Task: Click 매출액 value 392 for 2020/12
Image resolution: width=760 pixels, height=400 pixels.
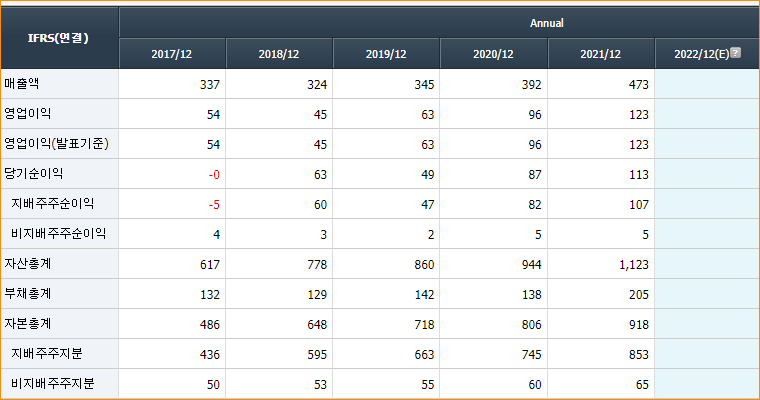Action: [x=531, y=85]
